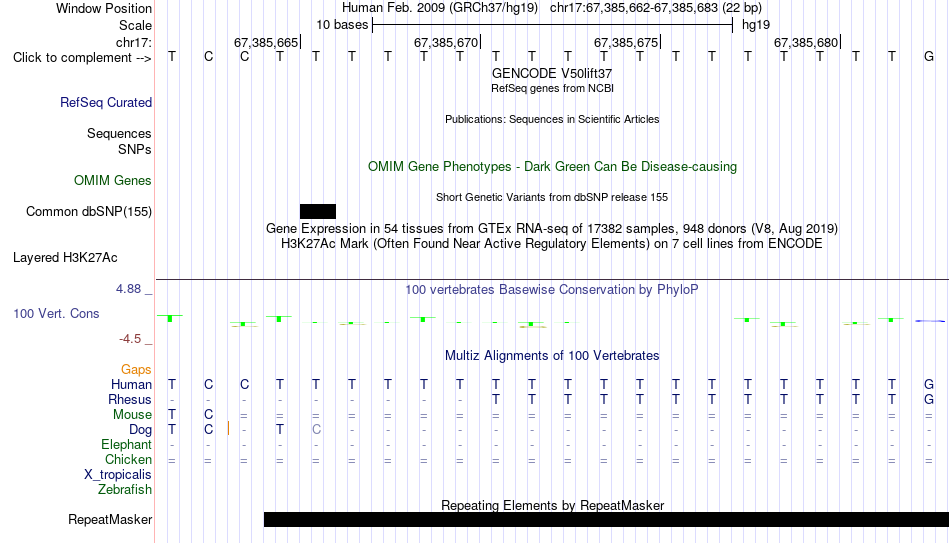This screenshot has height=543, width=950.
Task: Click 'Publications: Sequences in Scientific Articles' title
Action: [x=552, y=119]
